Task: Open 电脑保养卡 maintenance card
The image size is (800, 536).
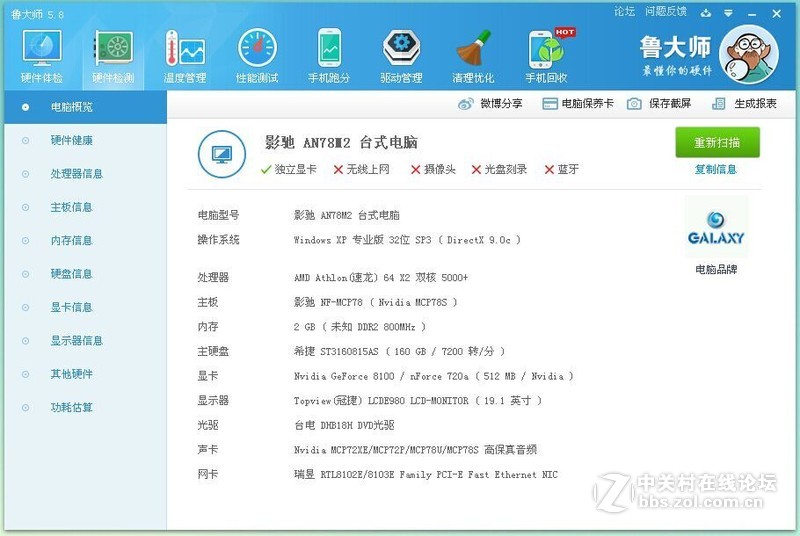Action: (x=578, y=104)
